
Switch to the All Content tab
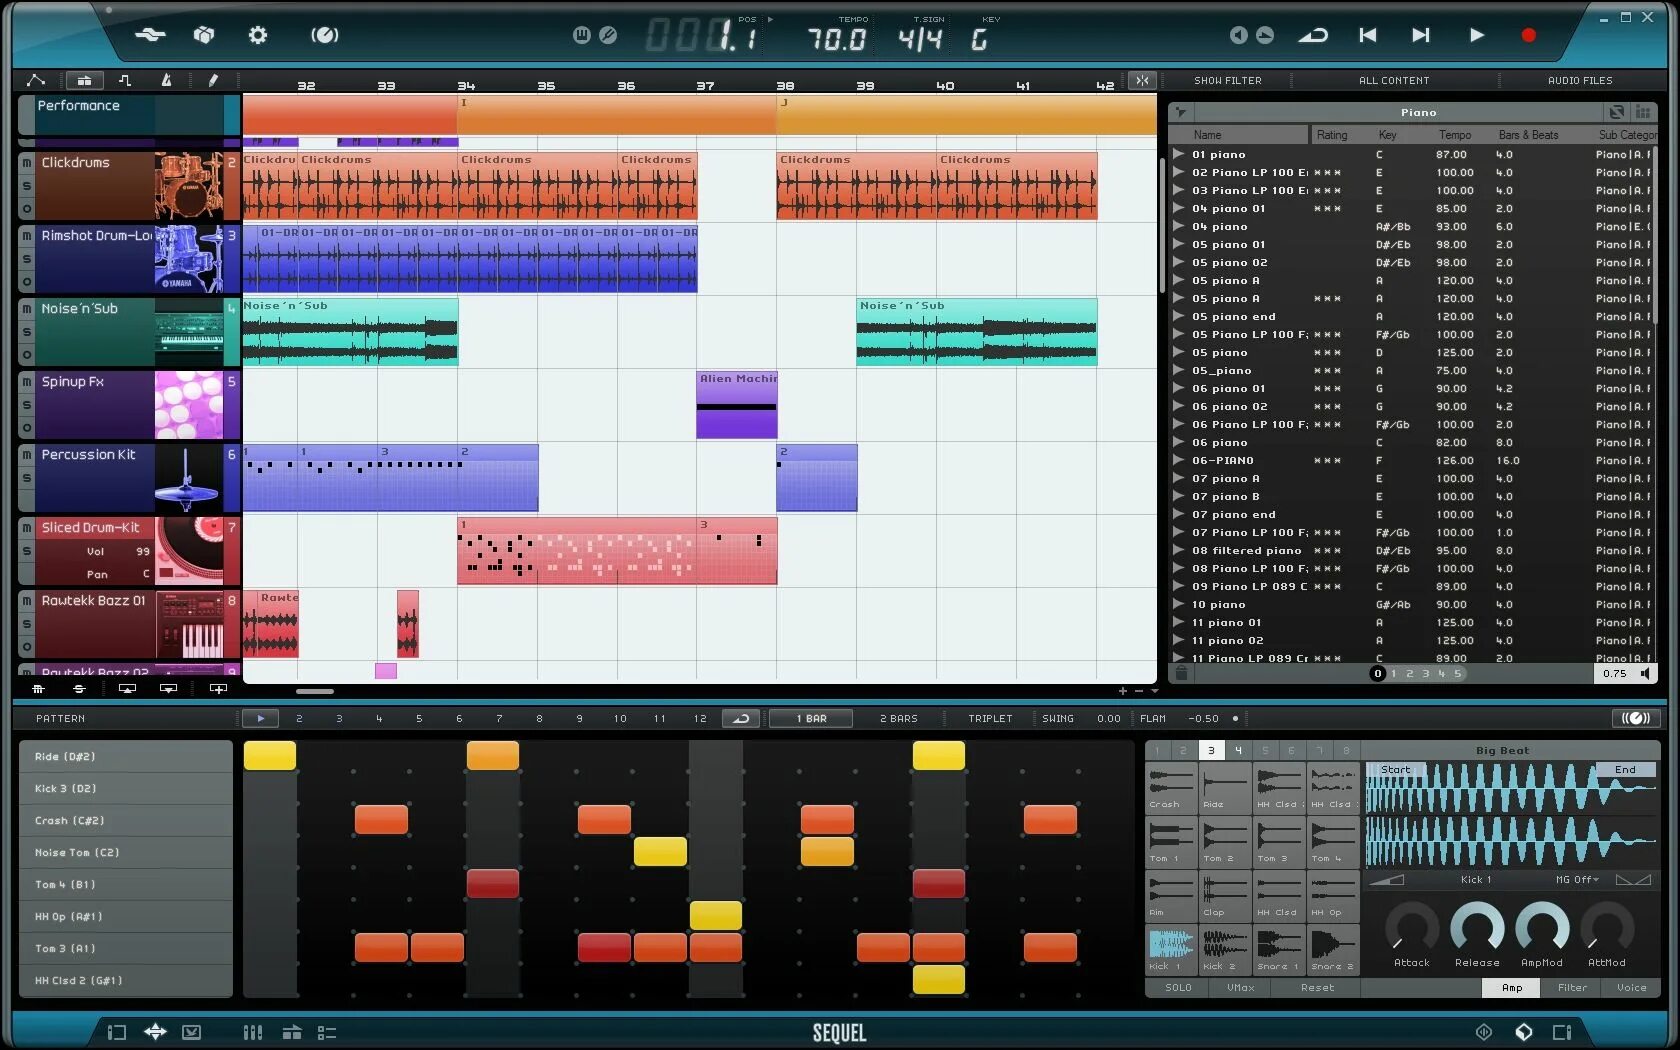coord(1394,81)
